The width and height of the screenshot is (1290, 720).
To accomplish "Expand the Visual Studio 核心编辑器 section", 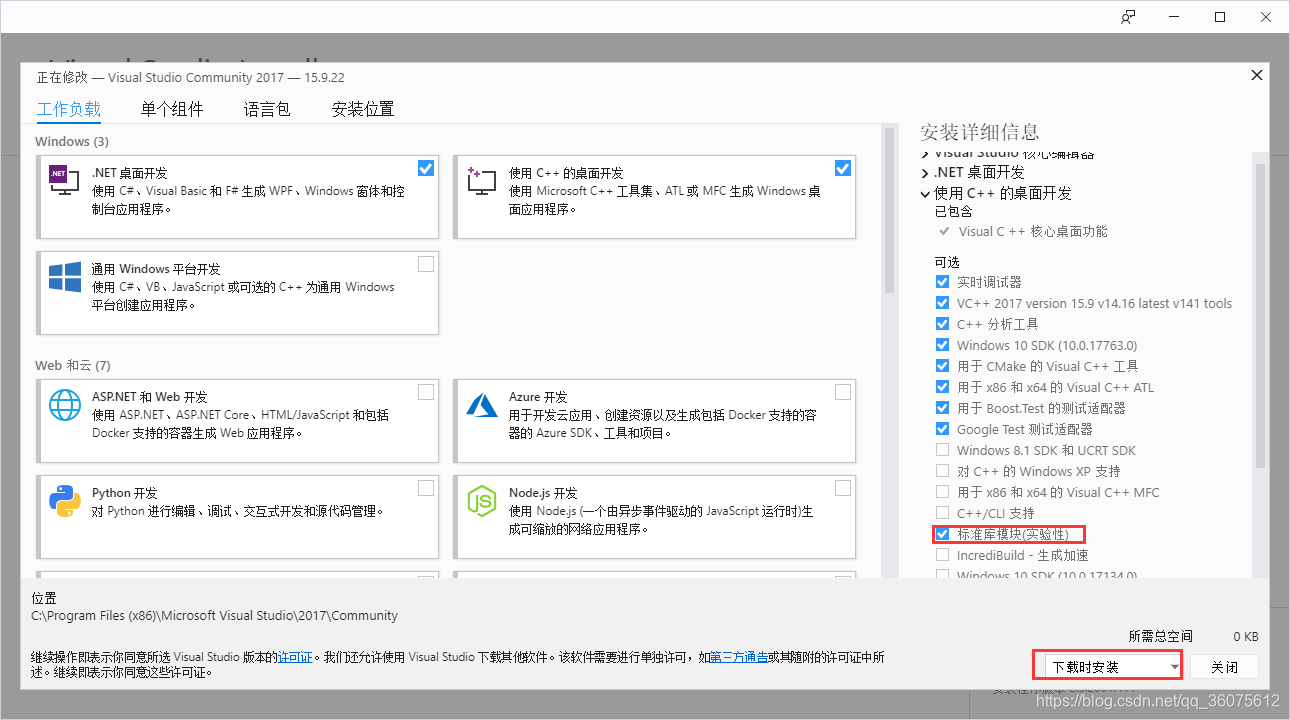I will 925,154.
